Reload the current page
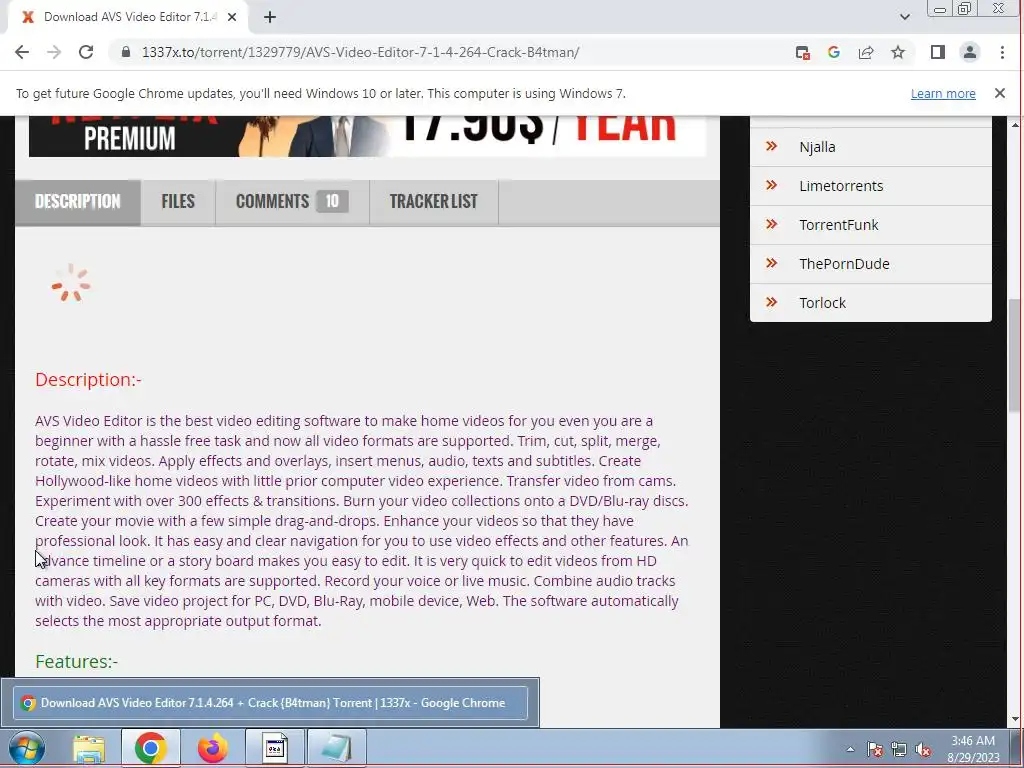This screenshot has width=1024, height=768. (86, 52)
